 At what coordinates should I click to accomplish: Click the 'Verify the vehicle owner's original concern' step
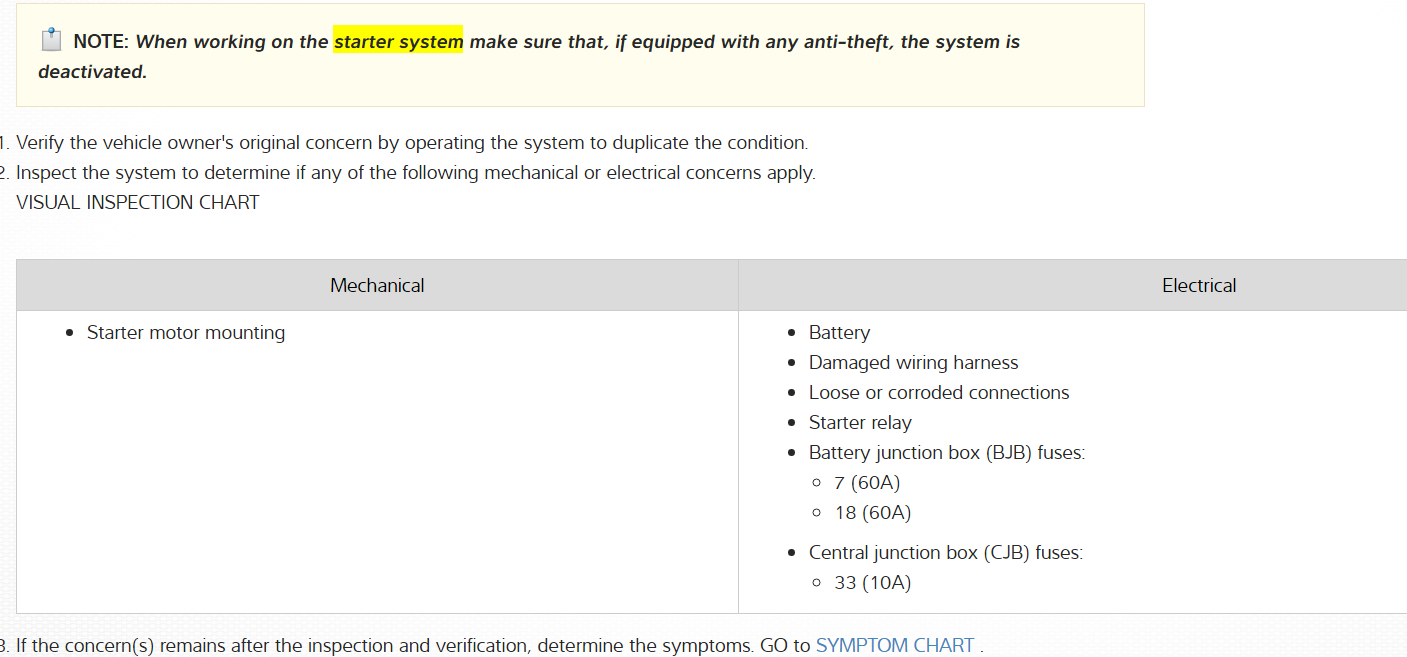[x=411, y=143]
